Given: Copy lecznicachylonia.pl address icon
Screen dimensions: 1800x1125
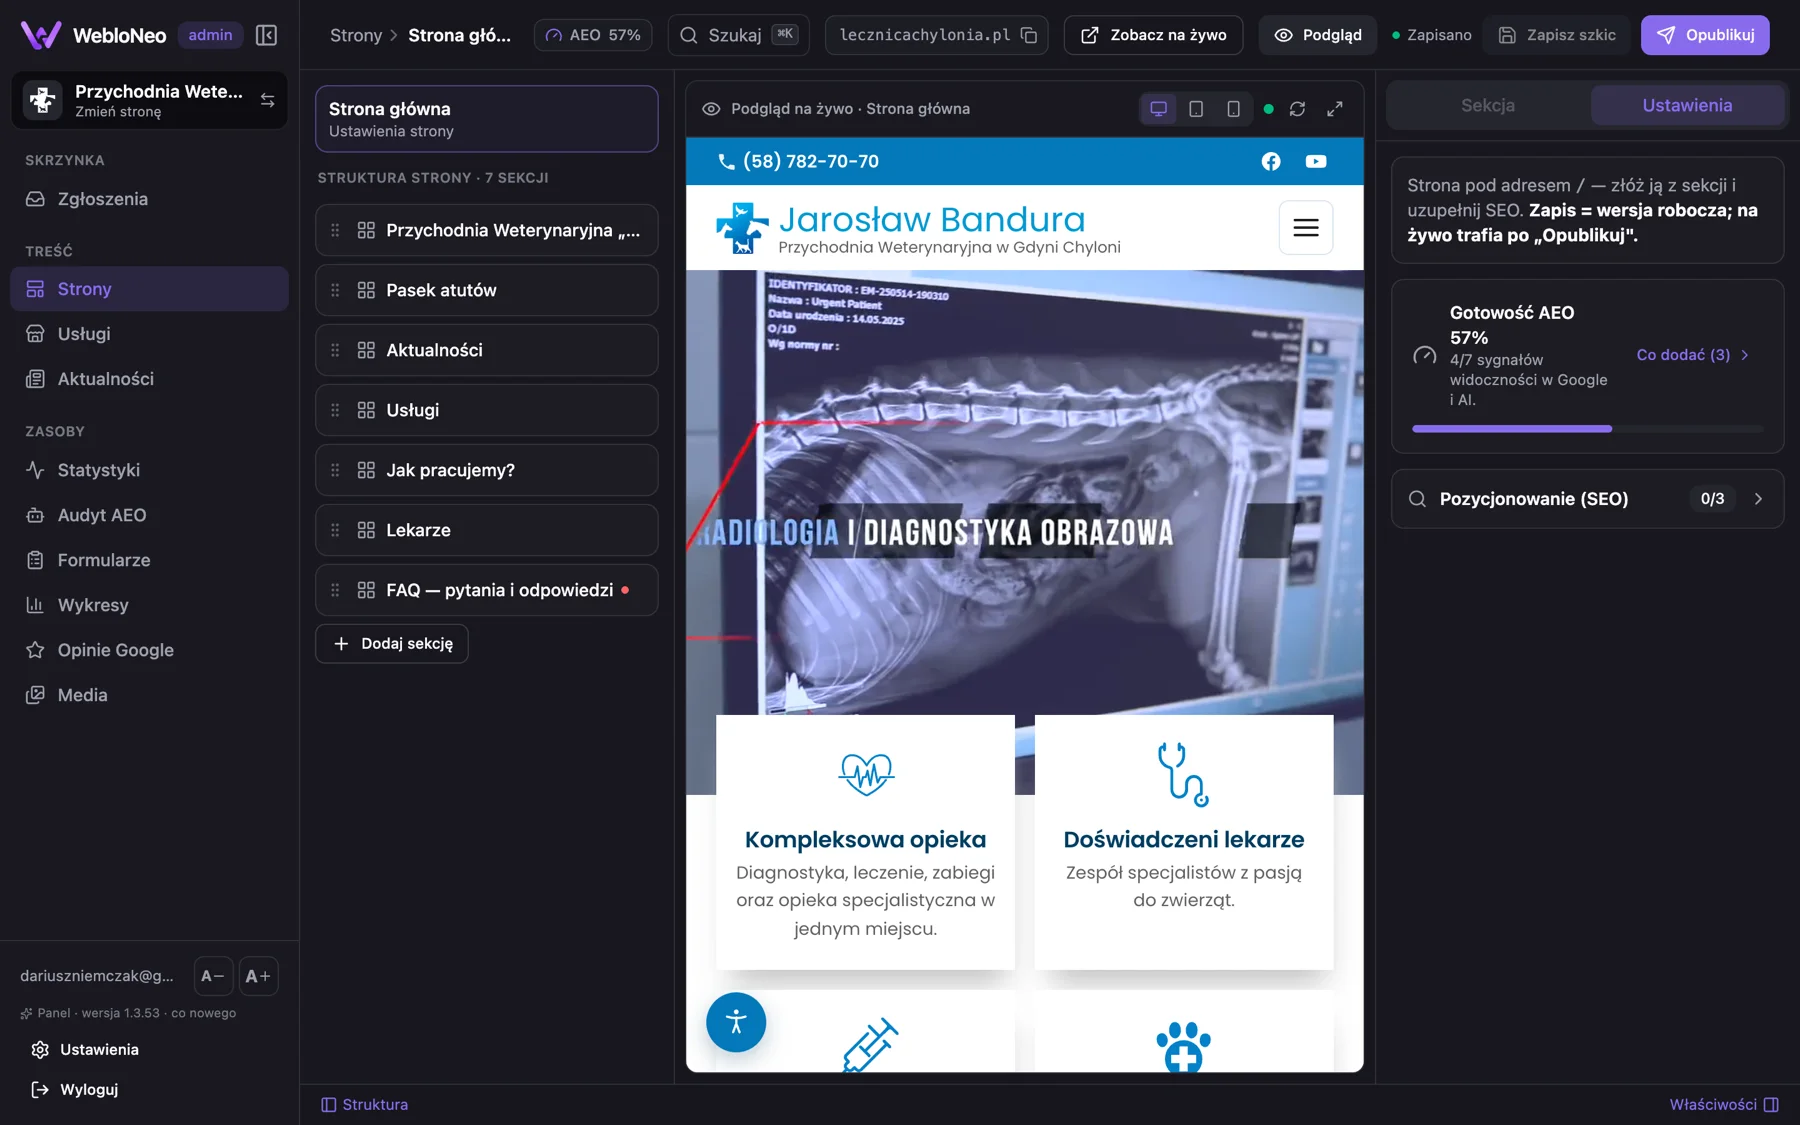Looking at the screenshot, I should pyautogui.click(x=1029, y=35).
